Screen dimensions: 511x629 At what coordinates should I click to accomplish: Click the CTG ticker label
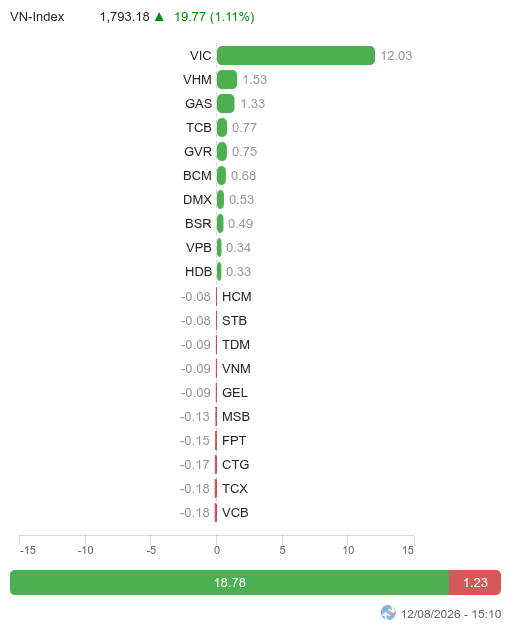click(x=235, y=465)
